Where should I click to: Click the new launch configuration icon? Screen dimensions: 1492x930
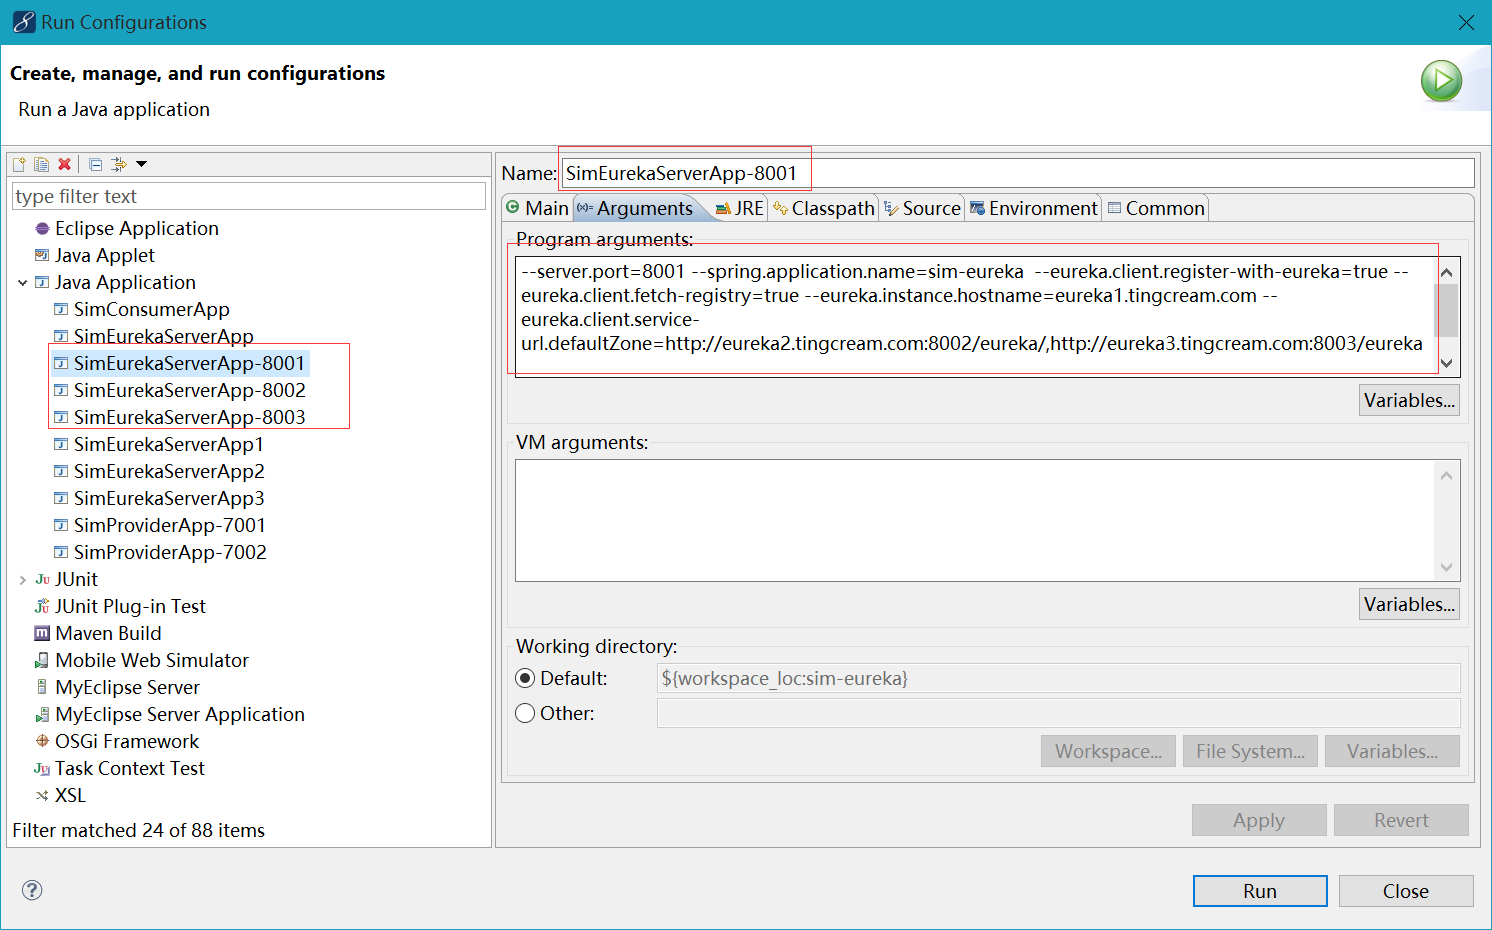coord(19,164)
